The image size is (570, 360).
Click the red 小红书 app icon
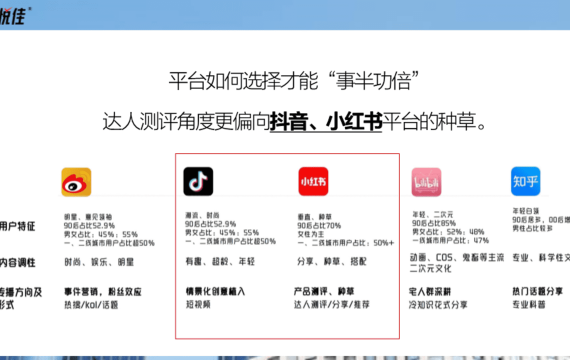[313, 181]
